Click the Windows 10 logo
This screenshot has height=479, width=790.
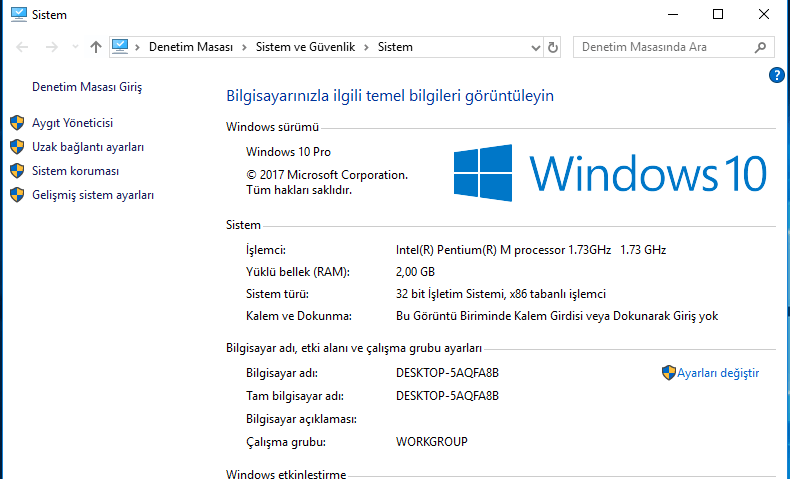(x=610, y=173)
